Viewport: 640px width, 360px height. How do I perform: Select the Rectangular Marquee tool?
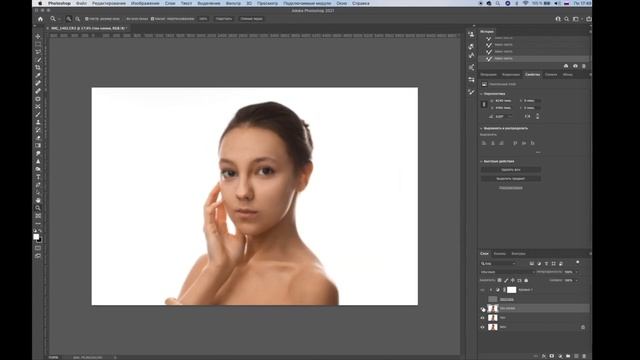point(38,44)
